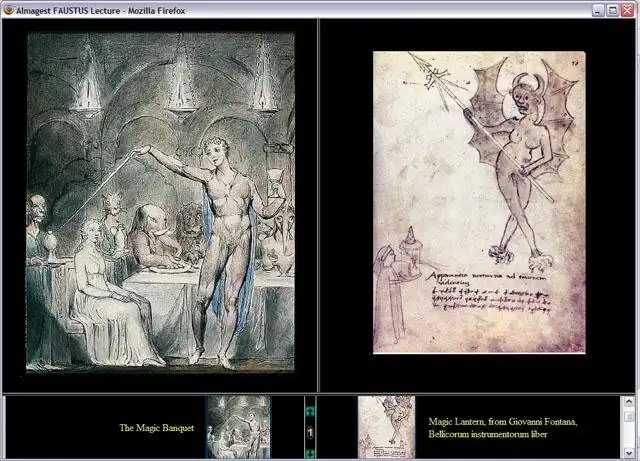Click the slide number 1 indicator

tap(310, 432)
